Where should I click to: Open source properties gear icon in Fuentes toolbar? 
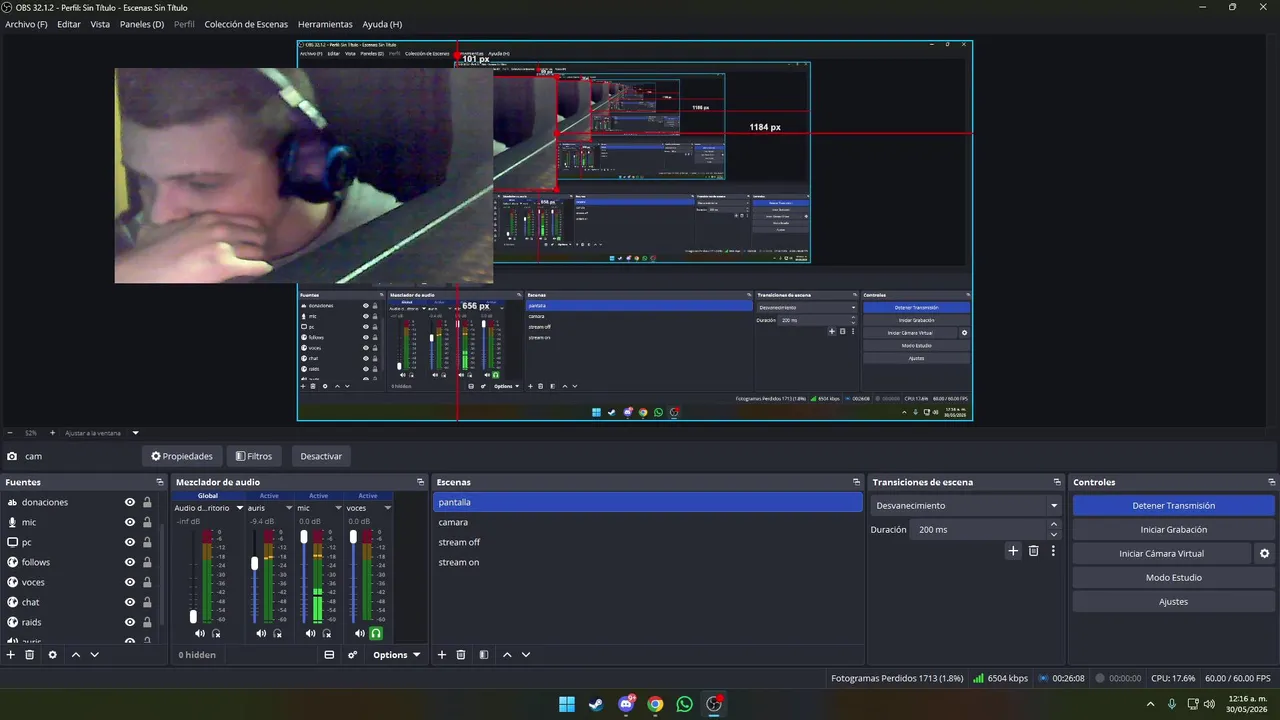[x=52, y=655]
